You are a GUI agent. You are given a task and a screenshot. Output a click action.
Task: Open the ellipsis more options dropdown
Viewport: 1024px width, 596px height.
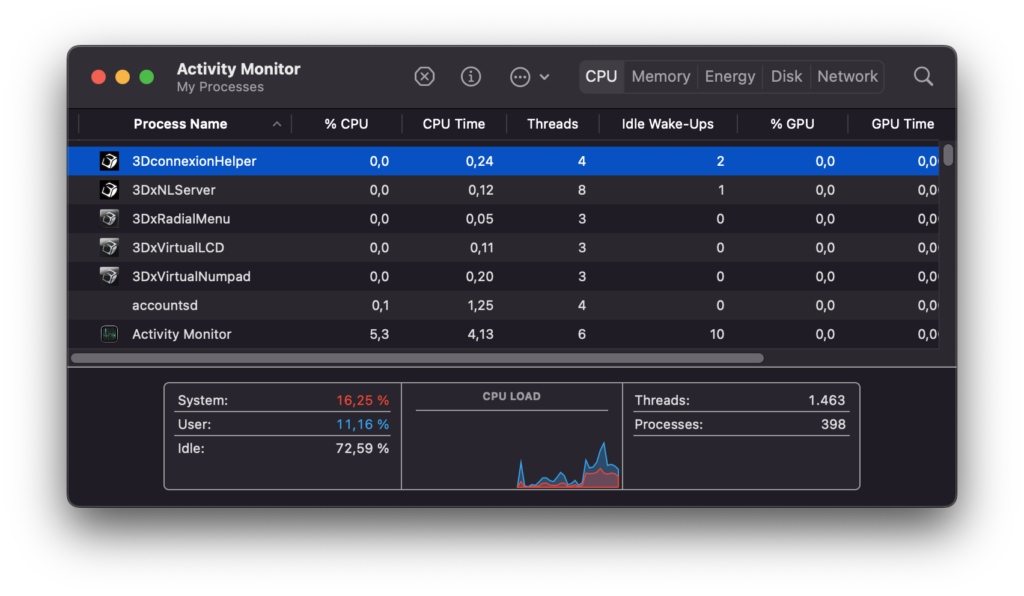[529, 77]
